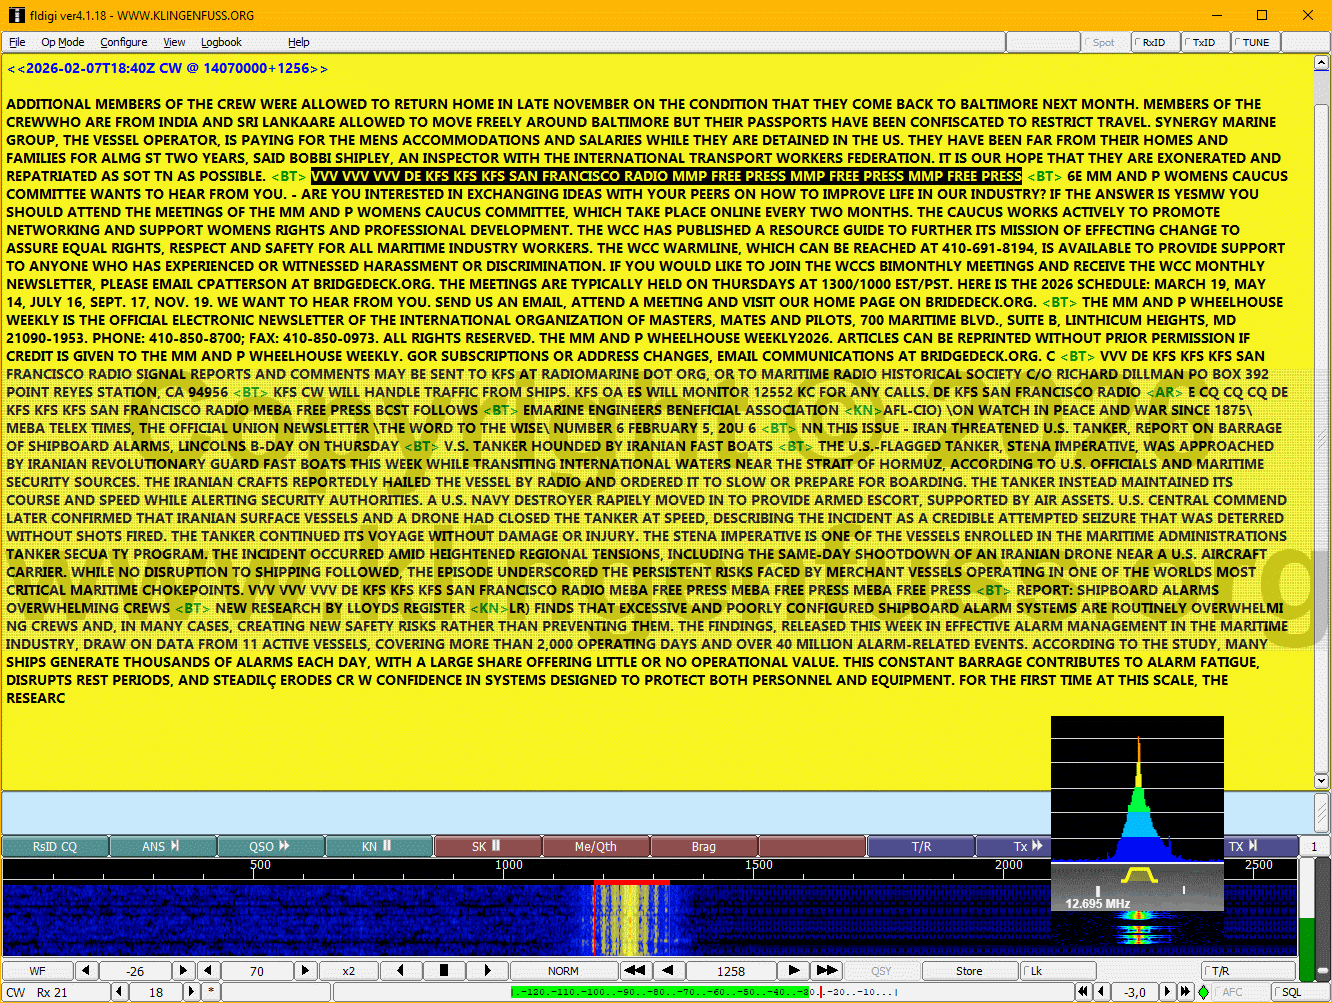Toggle the TUNE button
1332x1003 pixels.
tap(1255, 42)
